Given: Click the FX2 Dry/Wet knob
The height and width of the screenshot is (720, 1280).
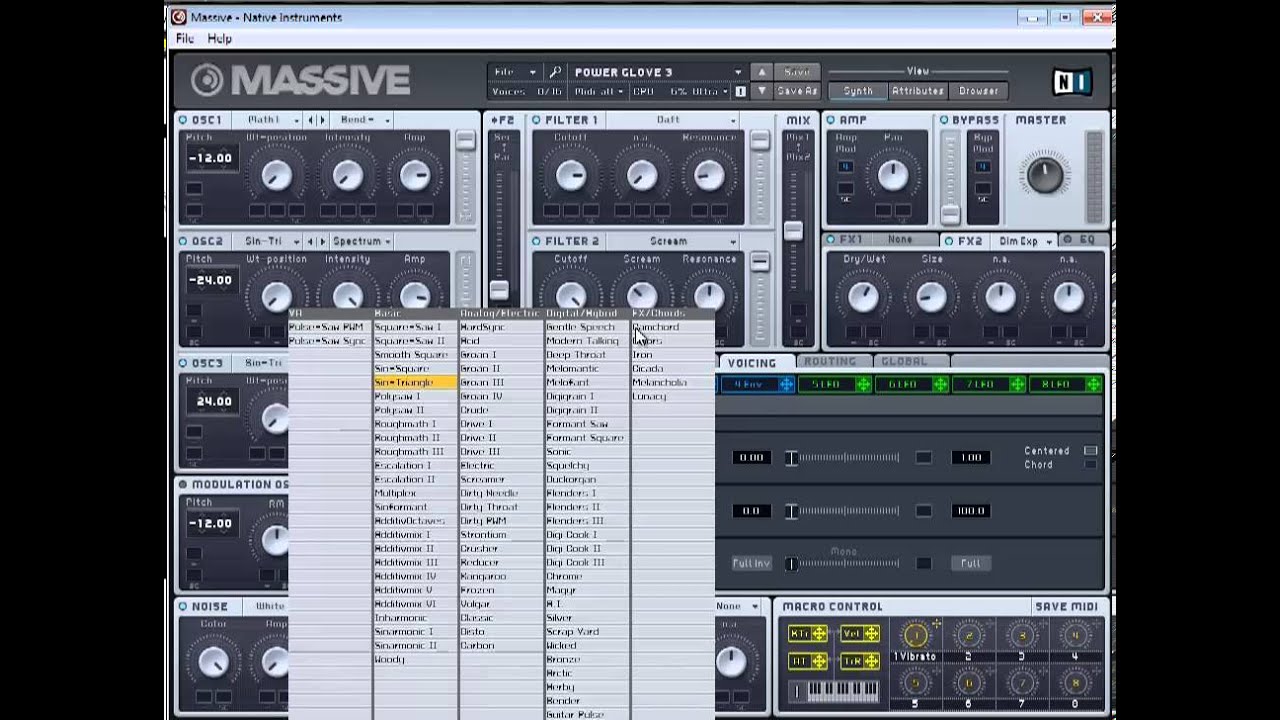Looking at the screenshot, I should click(863, 297).
